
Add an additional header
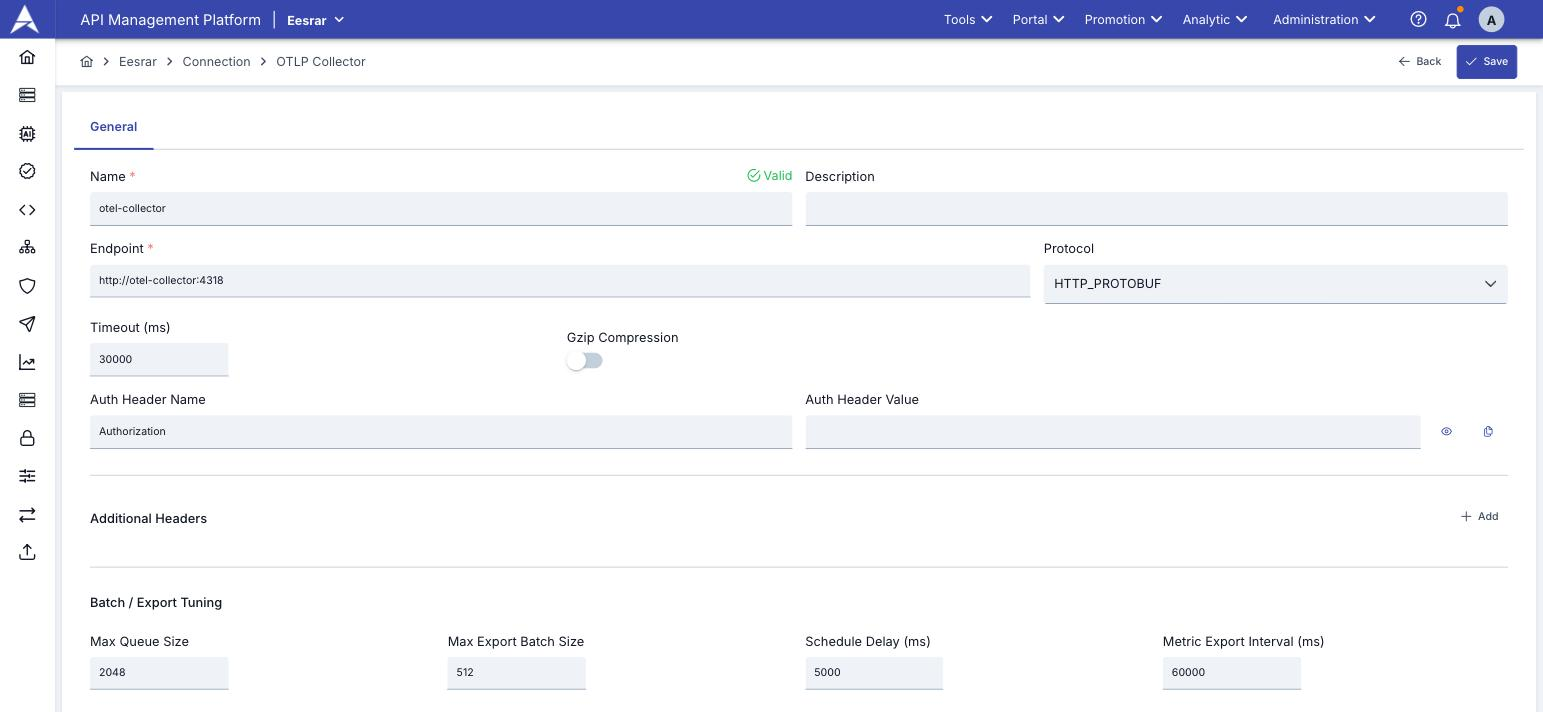1479,516
